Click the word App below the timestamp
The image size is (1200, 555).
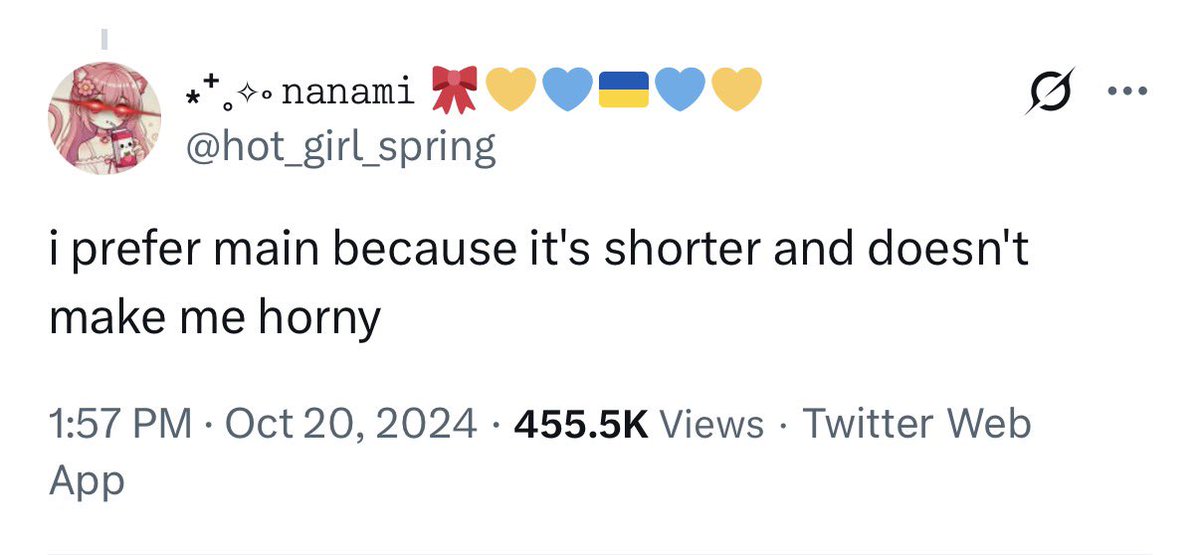pyautogui.click(x=86, y=483)
